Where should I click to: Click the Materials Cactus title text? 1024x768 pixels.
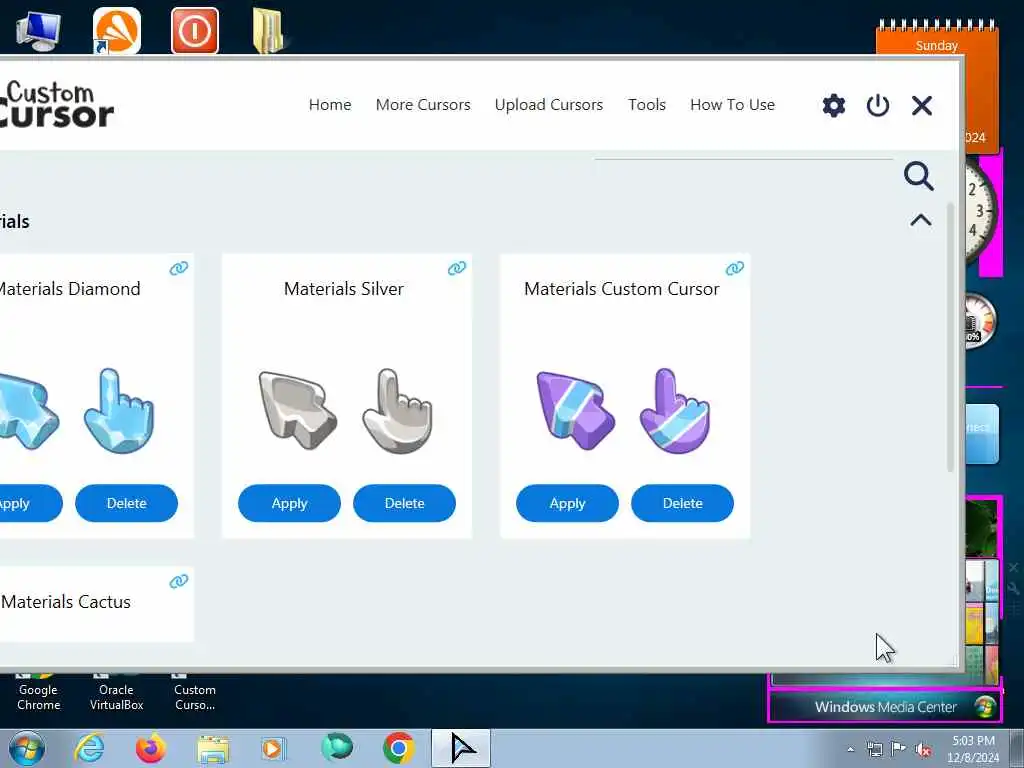pyautogui.click(x=65, y=601)
